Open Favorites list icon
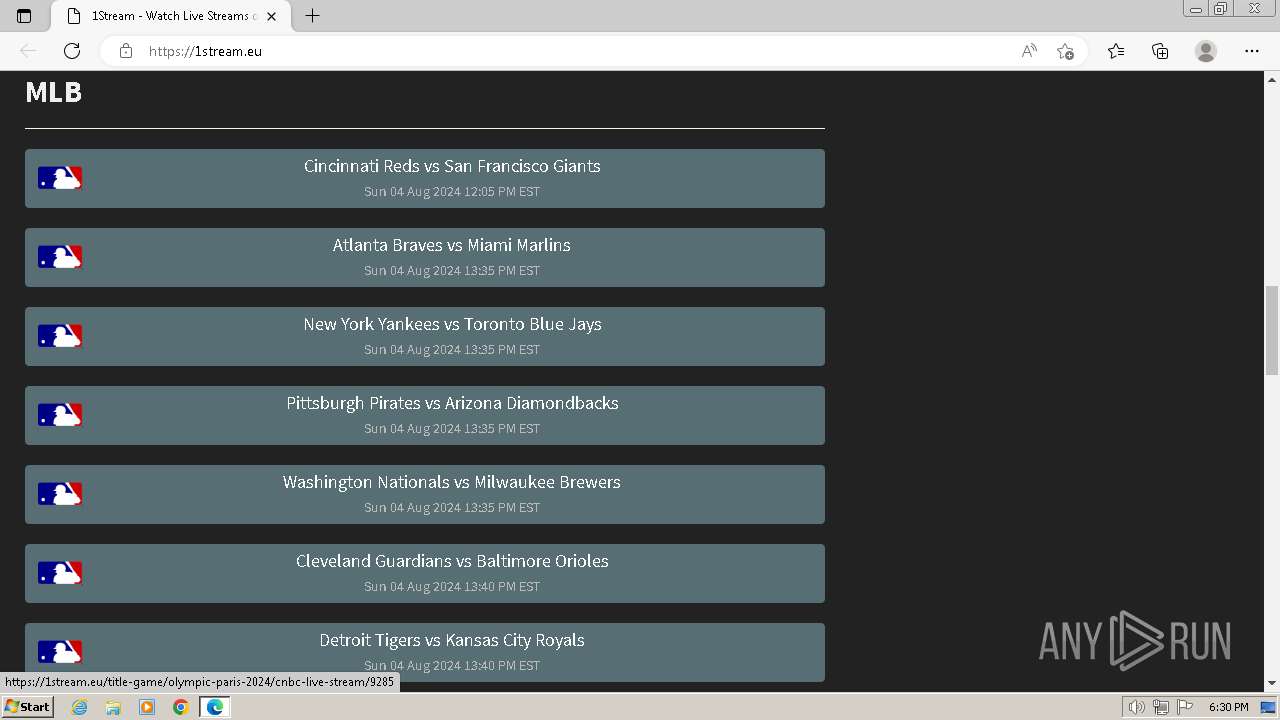 click(1116, 51)
